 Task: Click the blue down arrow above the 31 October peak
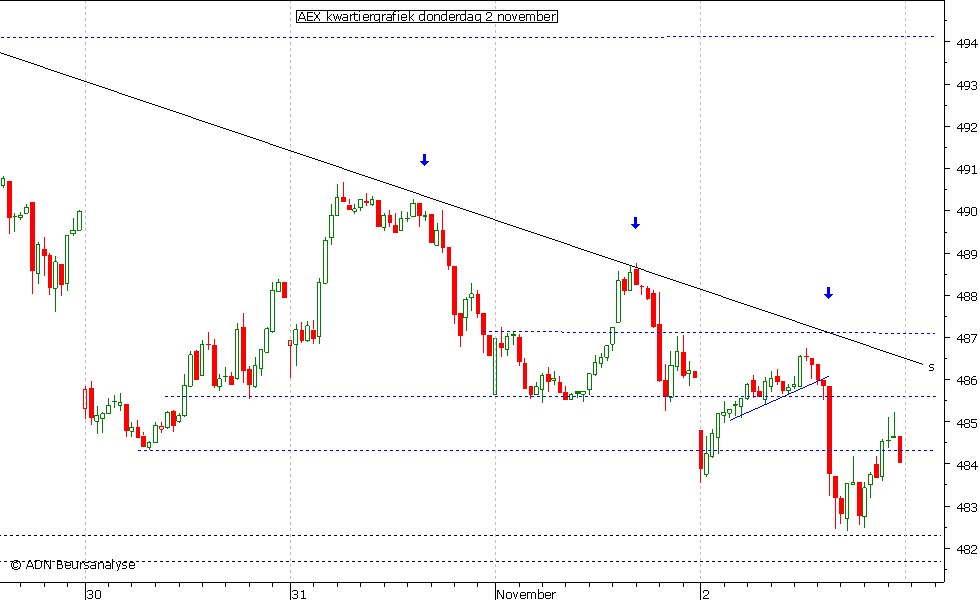point(424,160)
